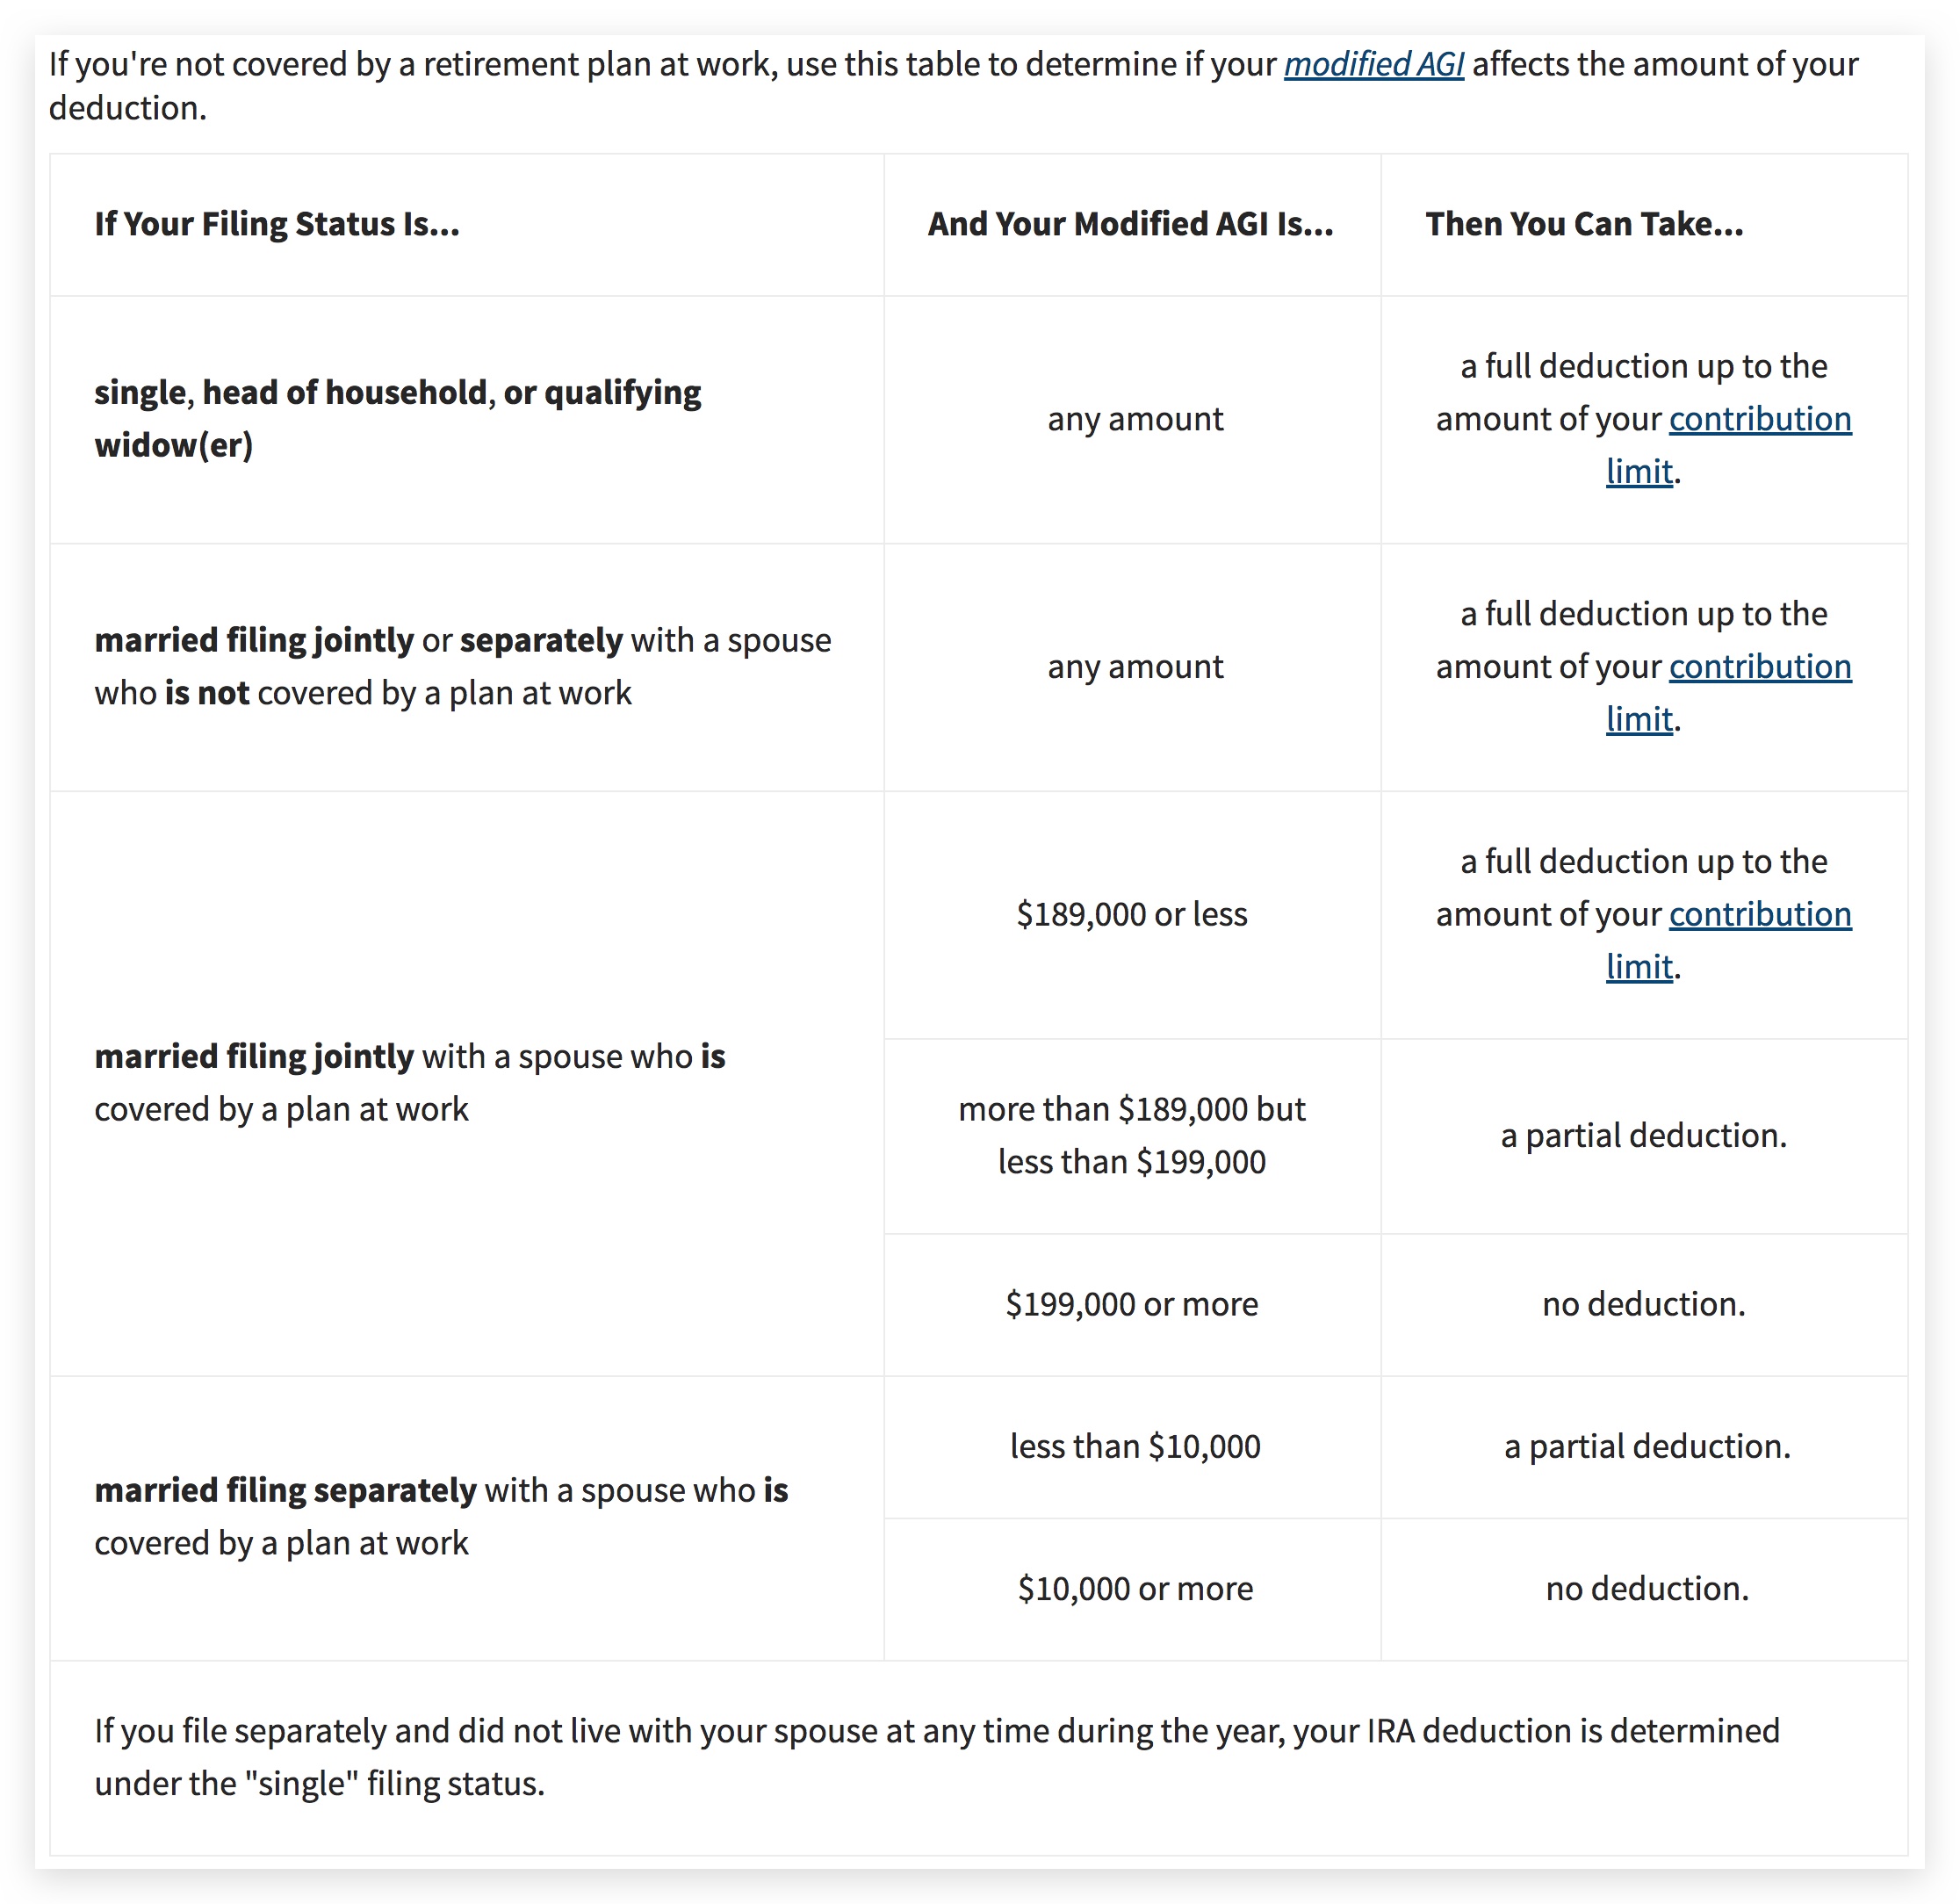Select the single, head of household filing status cell
Viewport: 1960px width, 1904px height.
pos(397,419)
